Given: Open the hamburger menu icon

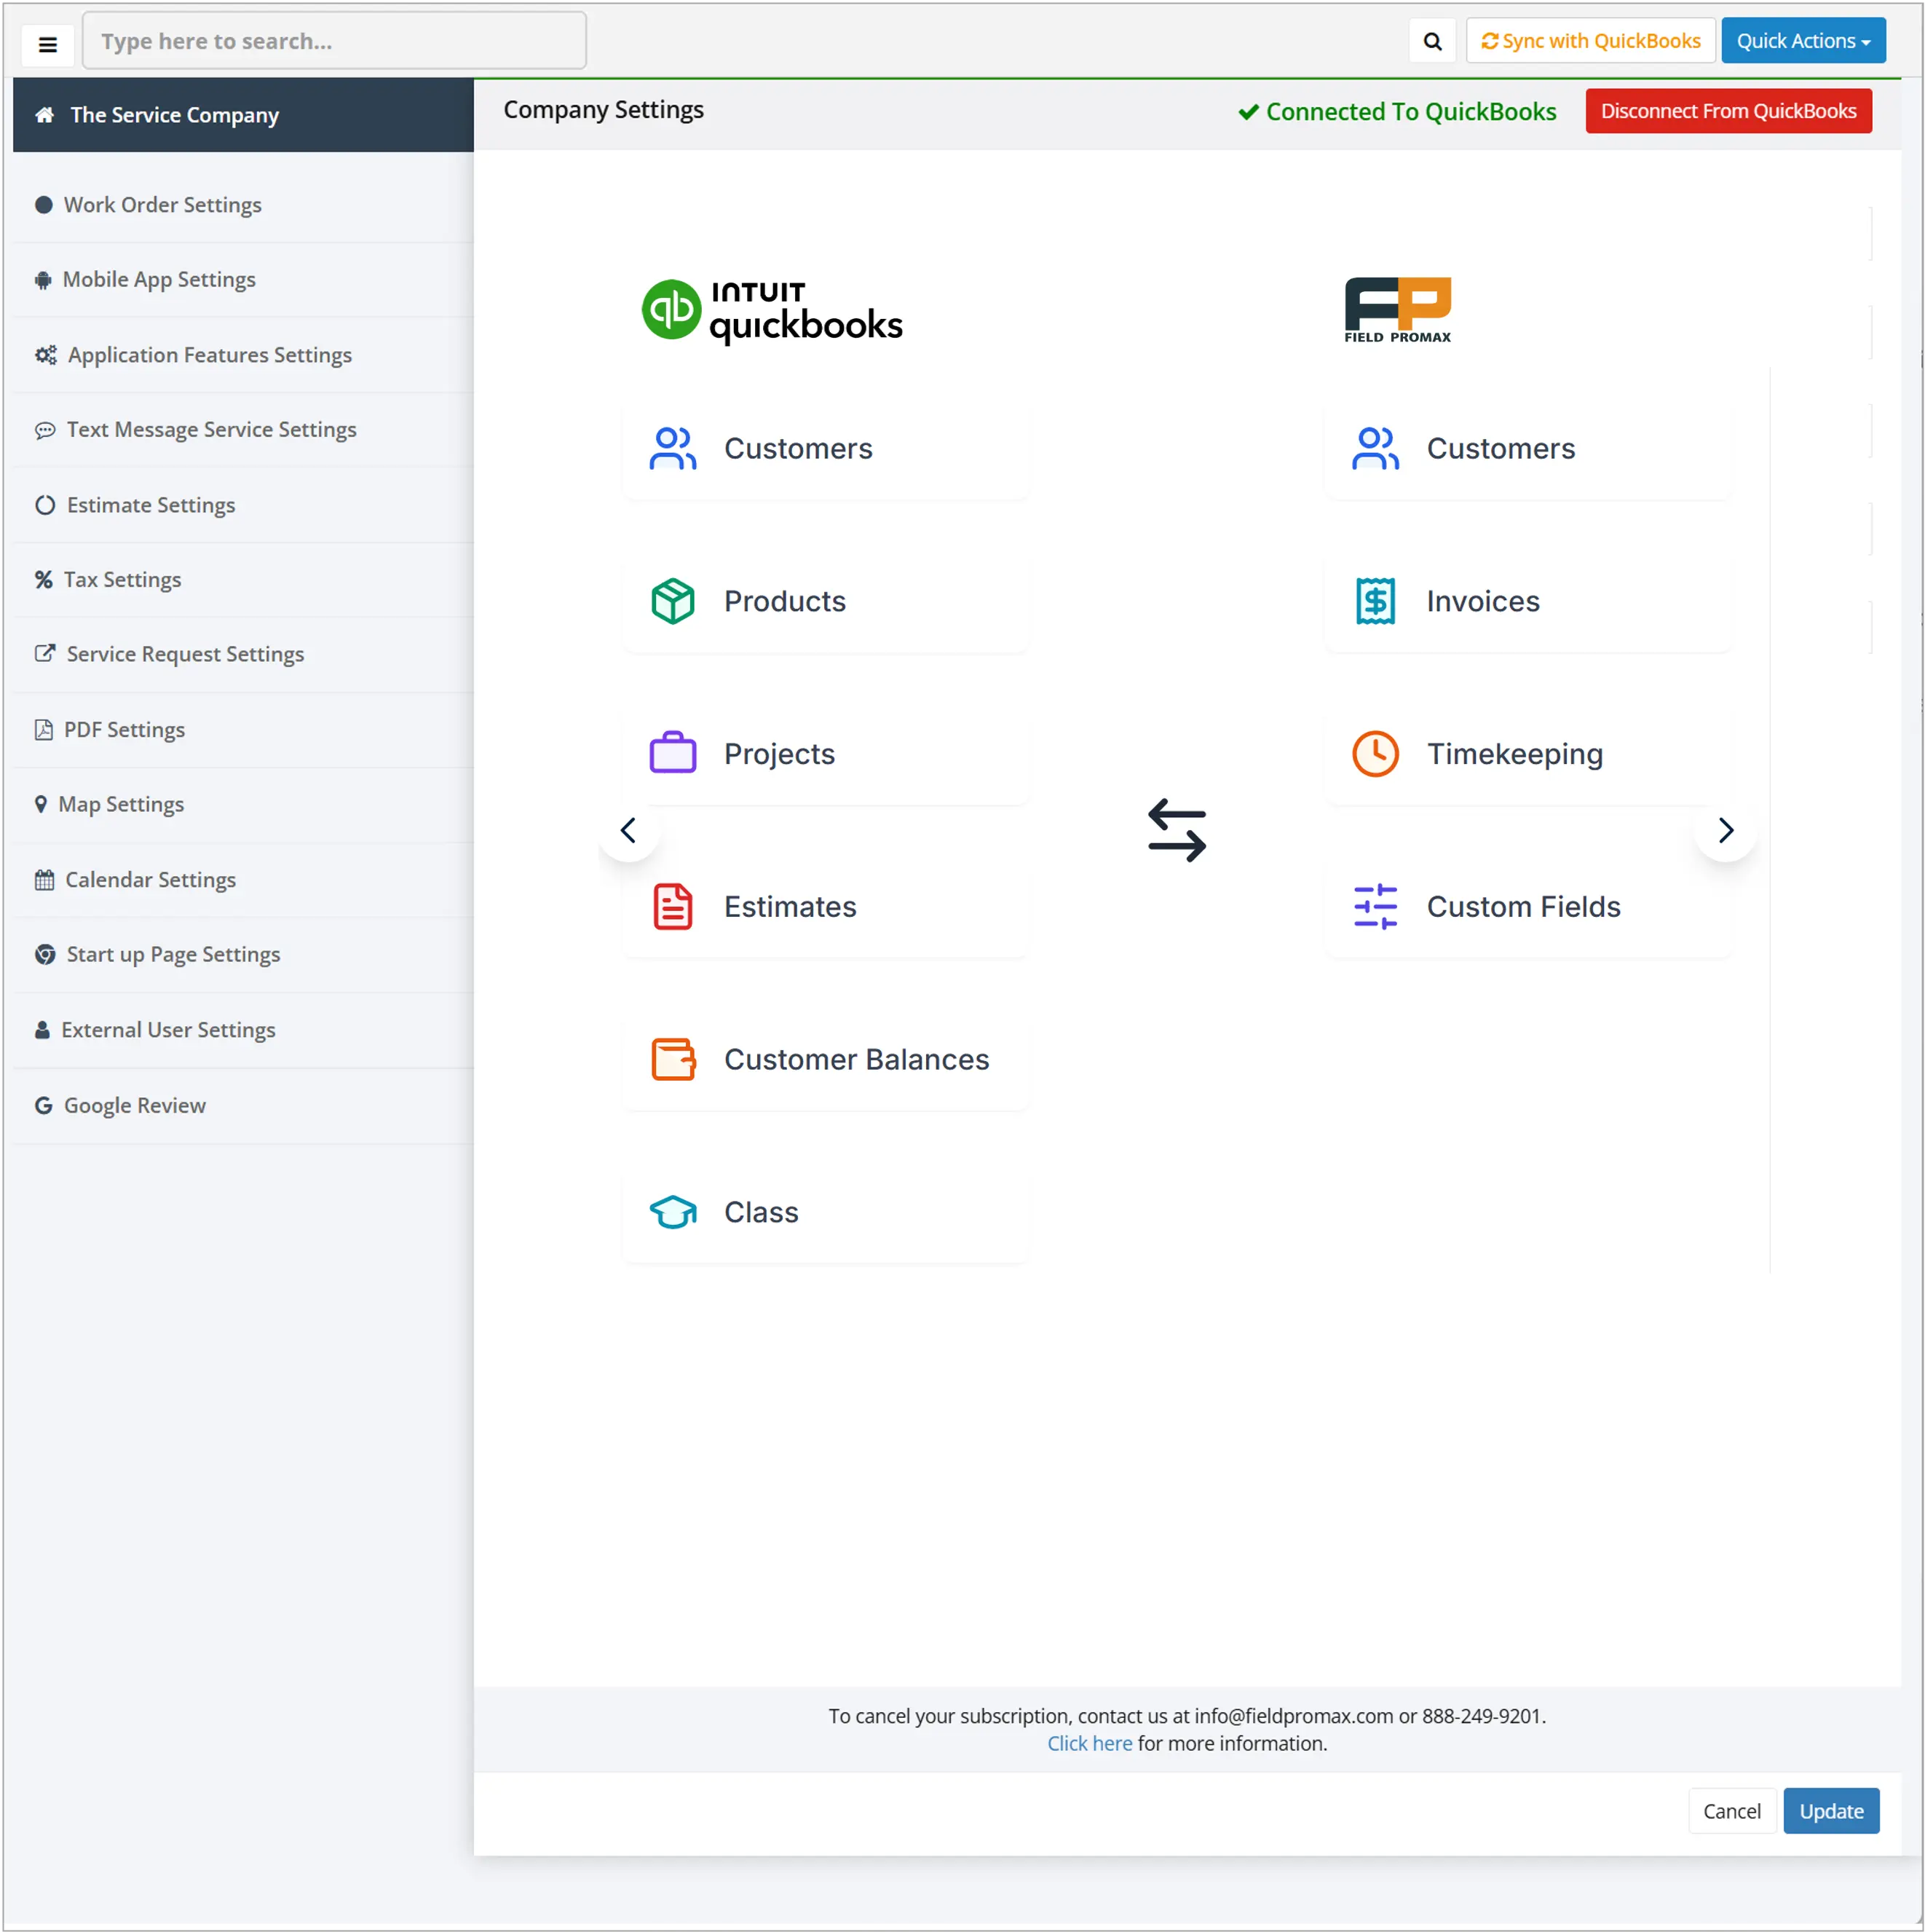Looking at the screenshot, I should coord(47,44).
